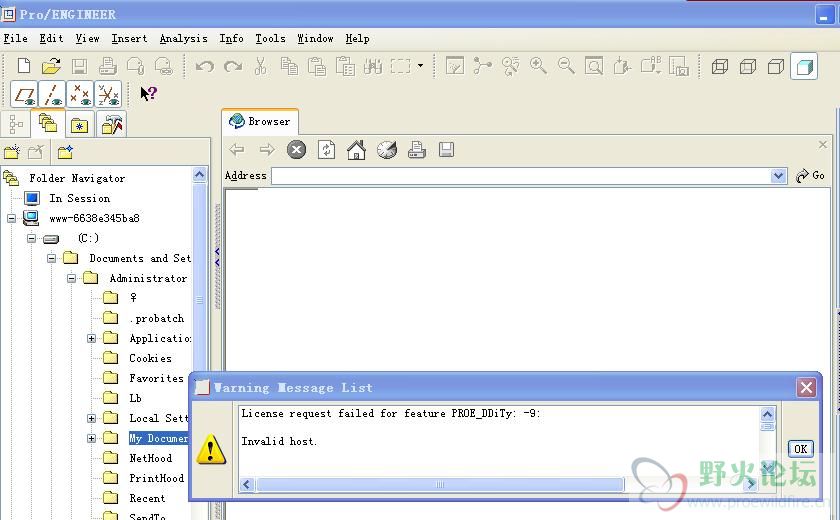840x520 pixels.
Task: Open the Insert menu
Action: (129, 39)
